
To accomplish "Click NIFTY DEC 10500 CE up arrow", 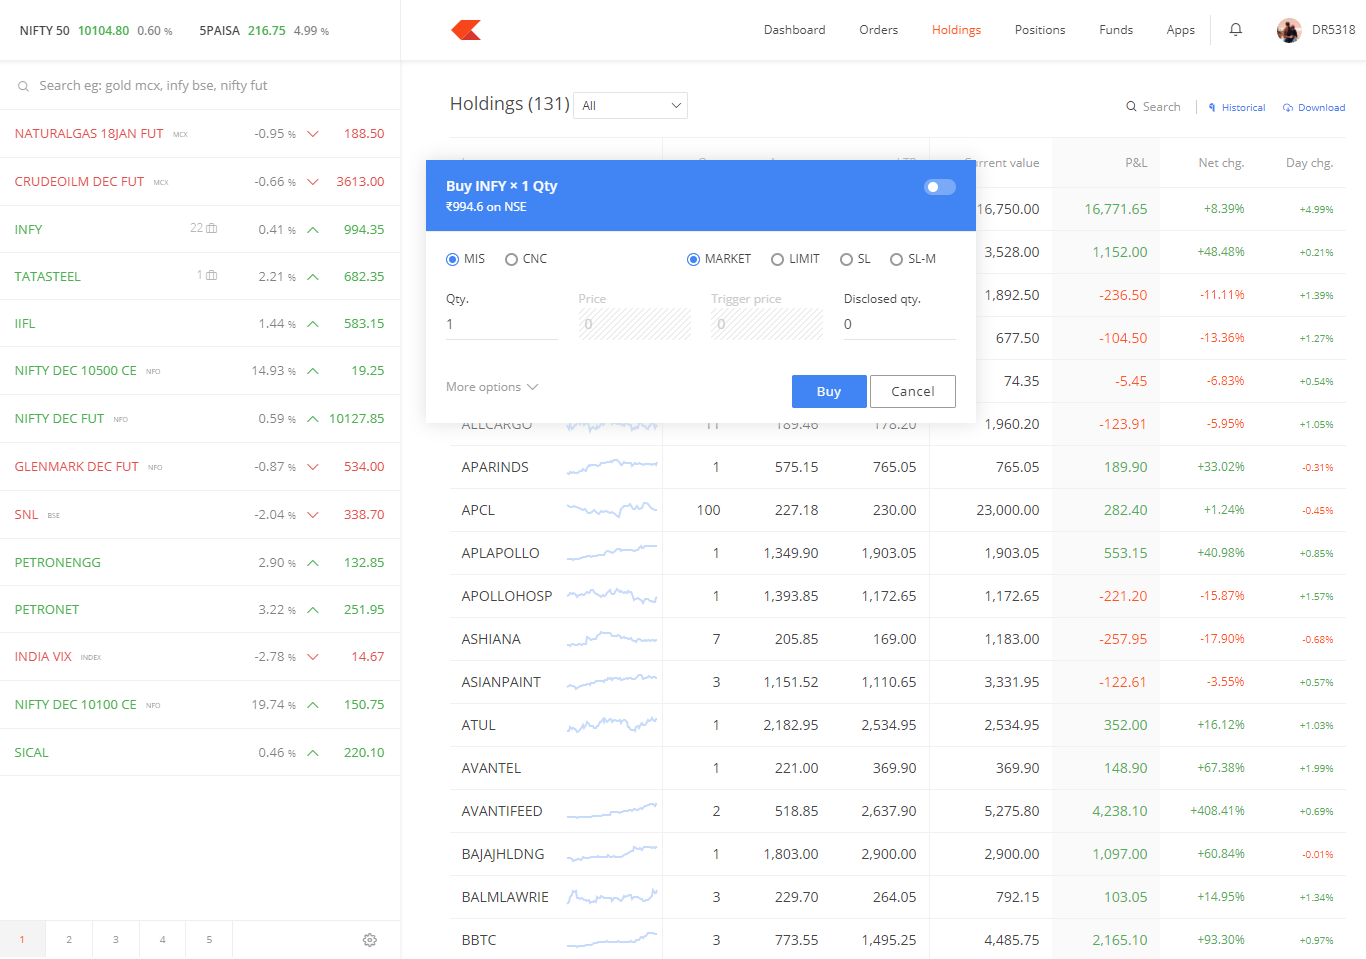I will (x=313, y=371).
